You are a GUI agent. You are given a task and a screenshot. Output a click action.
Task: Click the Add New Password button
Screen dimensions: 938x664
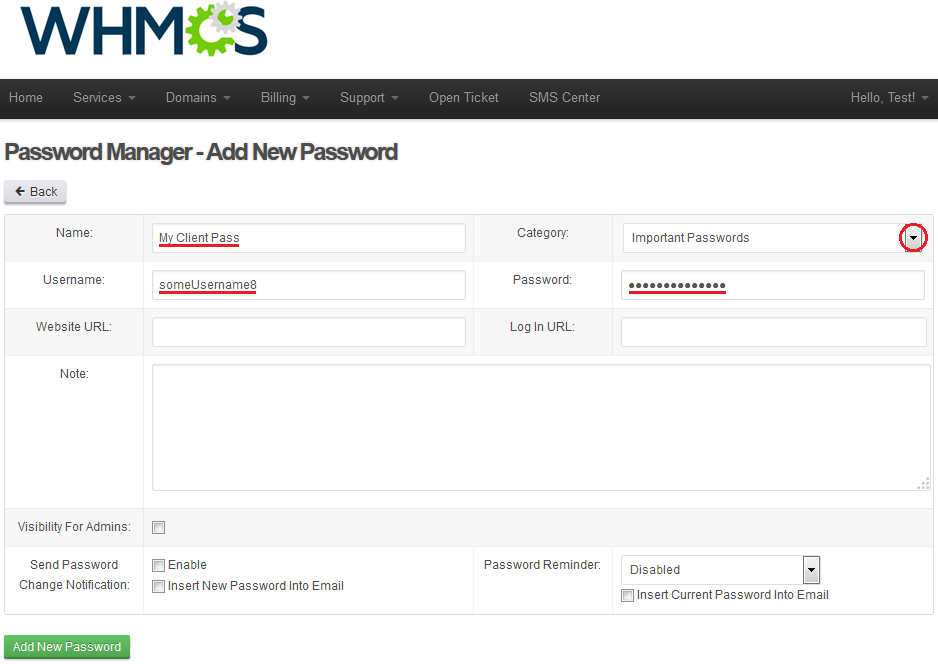[x=67, y=647]
